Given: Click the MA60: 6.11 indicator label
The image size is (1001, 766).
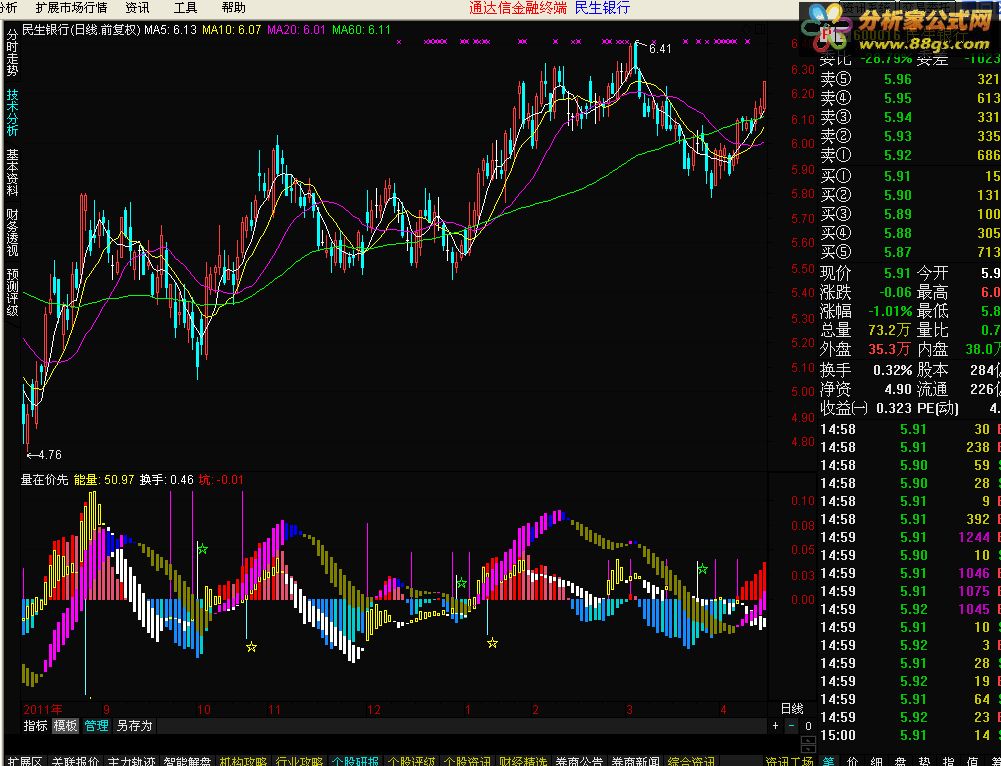Looking at the screenshot, I should click(362, 29).
